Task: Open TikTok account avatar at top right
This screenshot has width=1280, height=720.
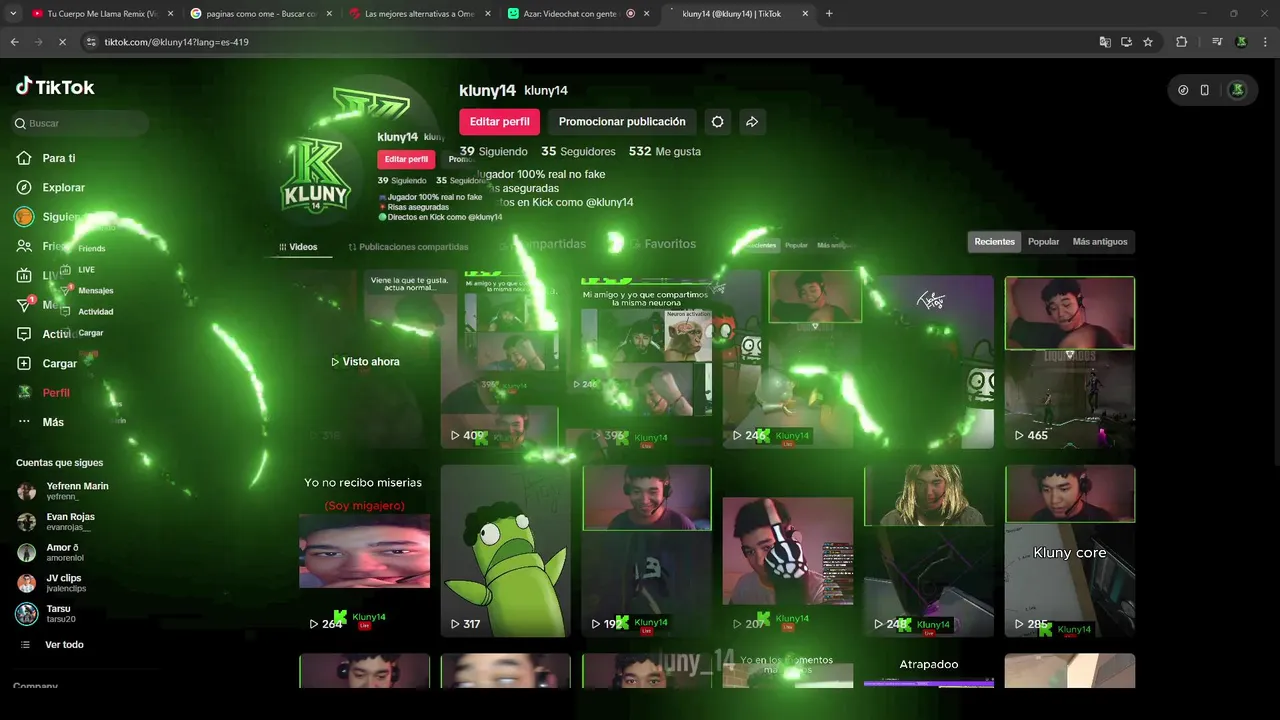Action: click(1237, 90)
